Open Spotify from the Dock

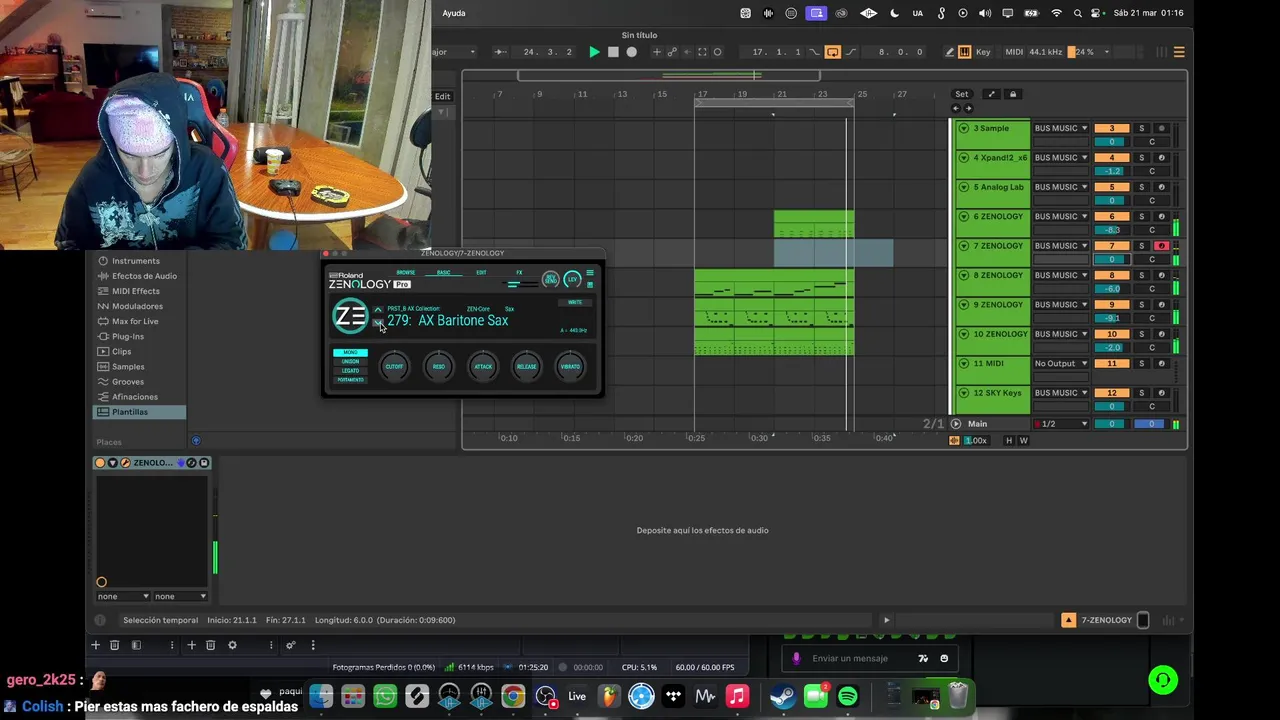pyautogui.click(x=847, y=696)
